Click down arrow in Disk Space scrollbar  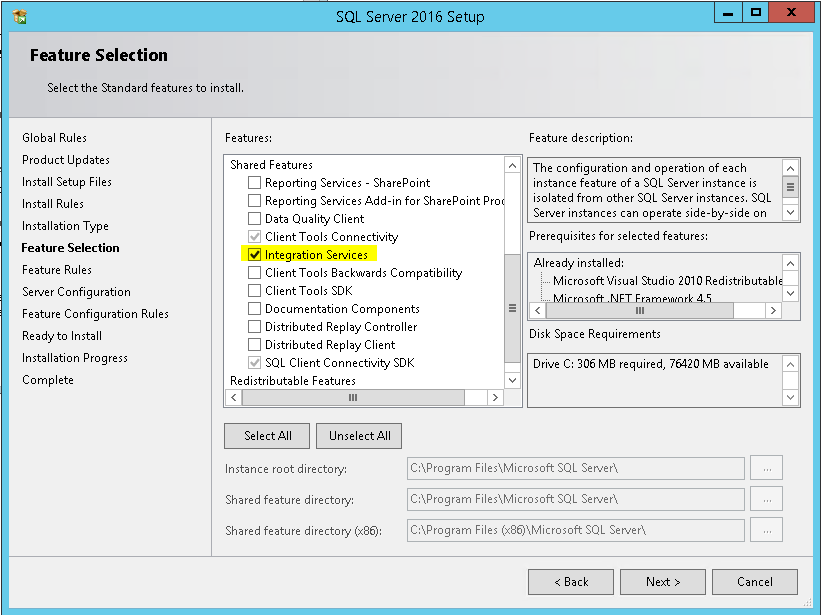(x=790, y=397)
